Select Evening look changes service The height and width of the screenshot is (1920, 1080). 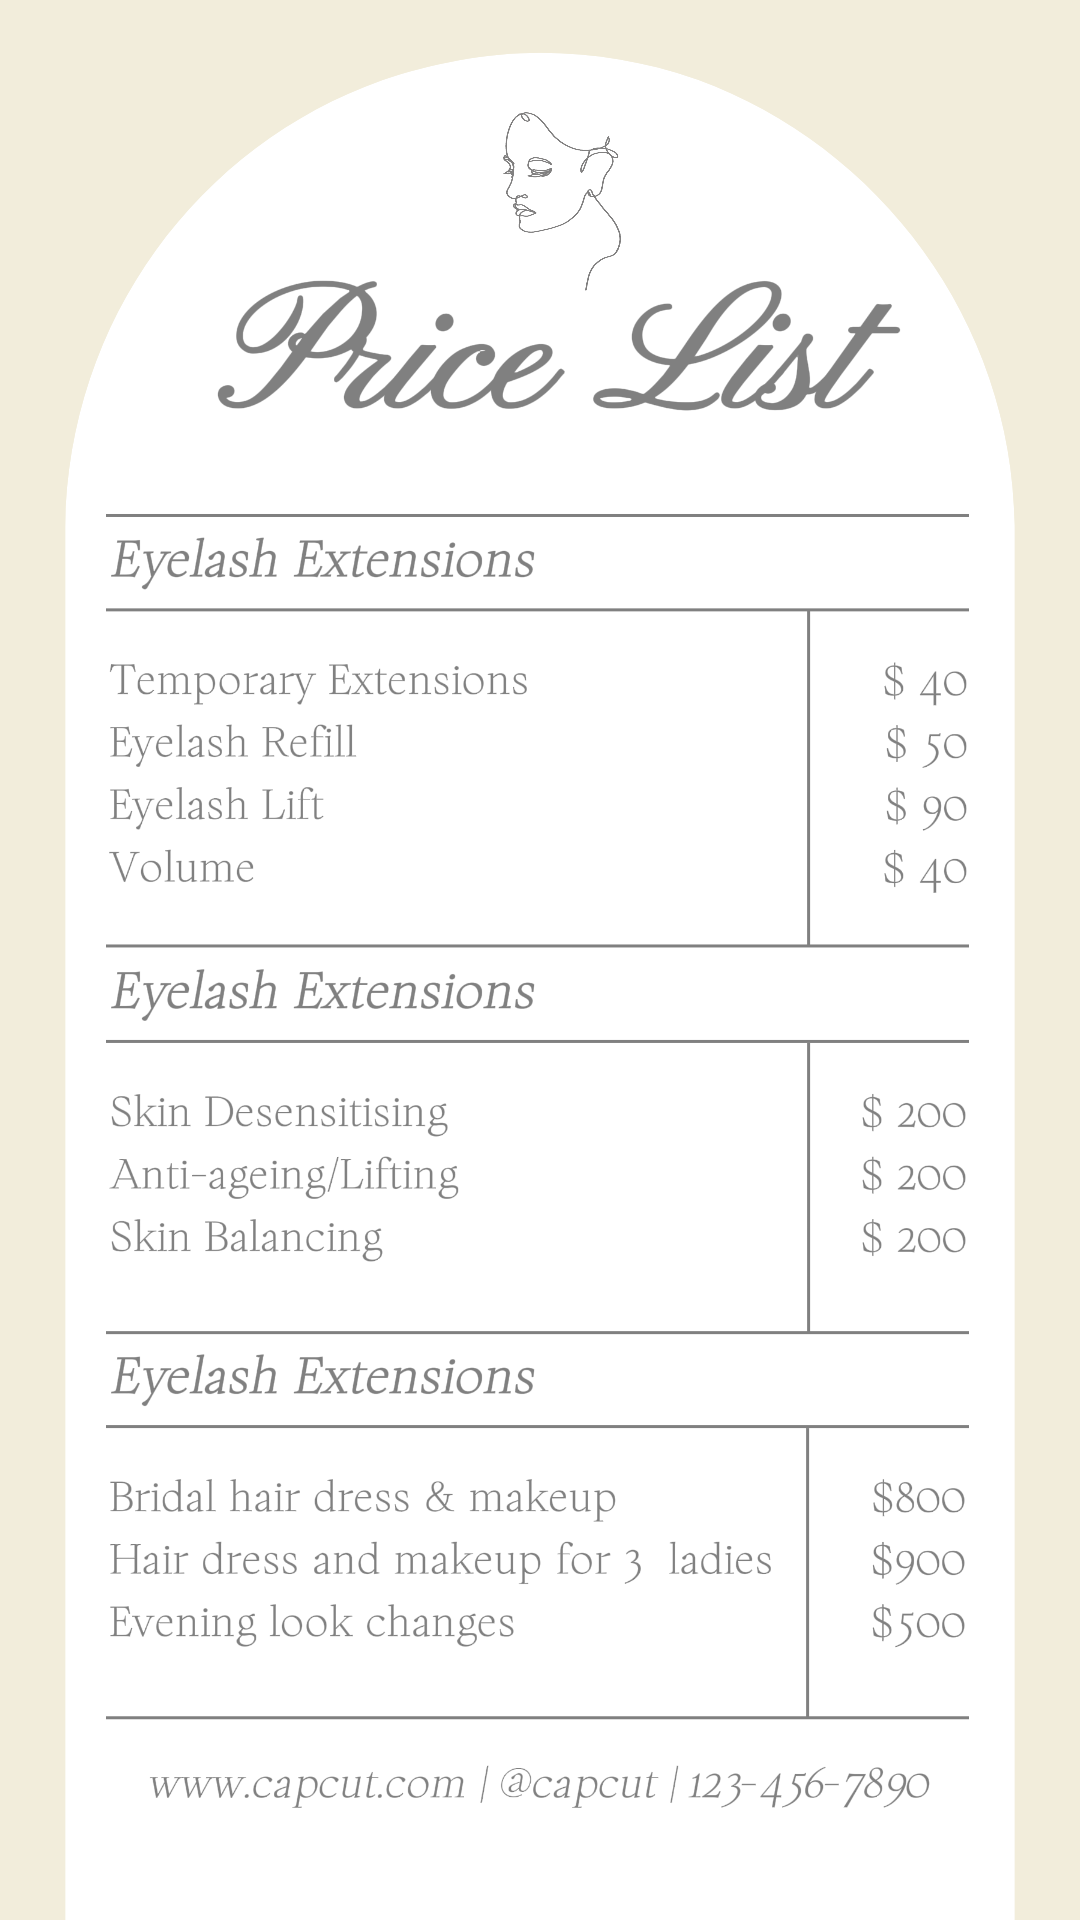pos(312,1623)
